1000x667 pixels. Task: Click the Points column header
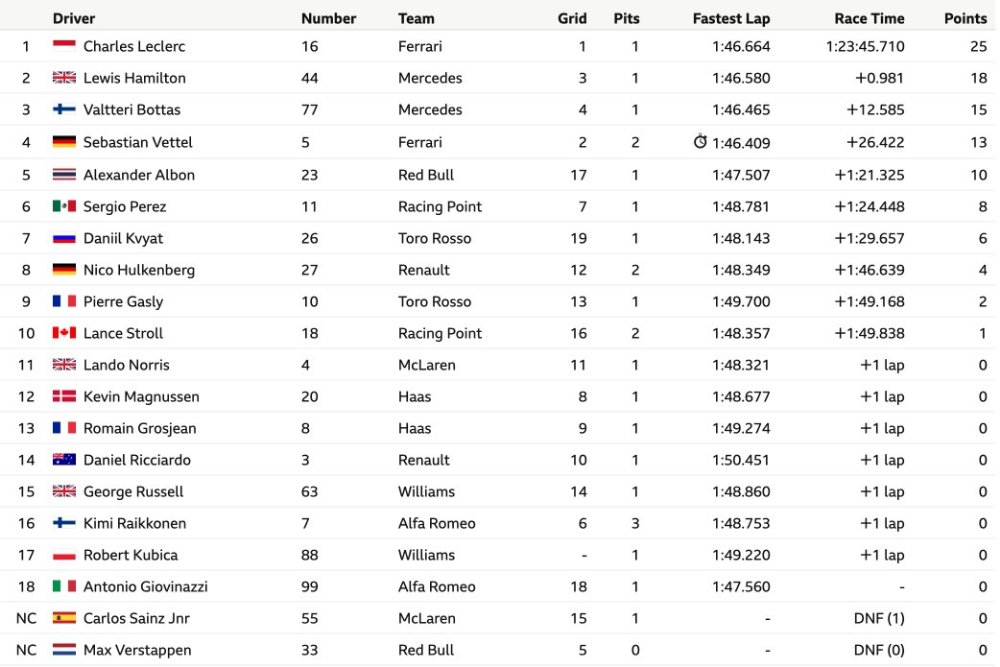(x=966, y=18)
